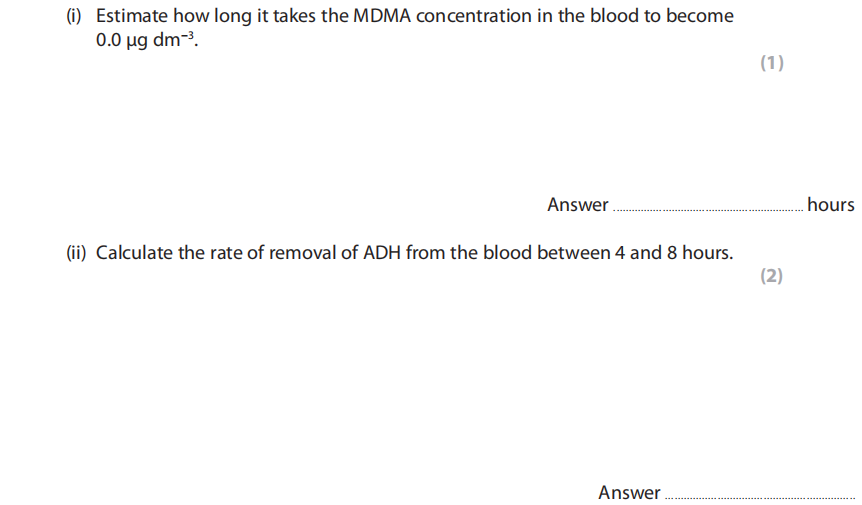Click the answer line before "hours"
862x505 pixels.
click(706, 210)
